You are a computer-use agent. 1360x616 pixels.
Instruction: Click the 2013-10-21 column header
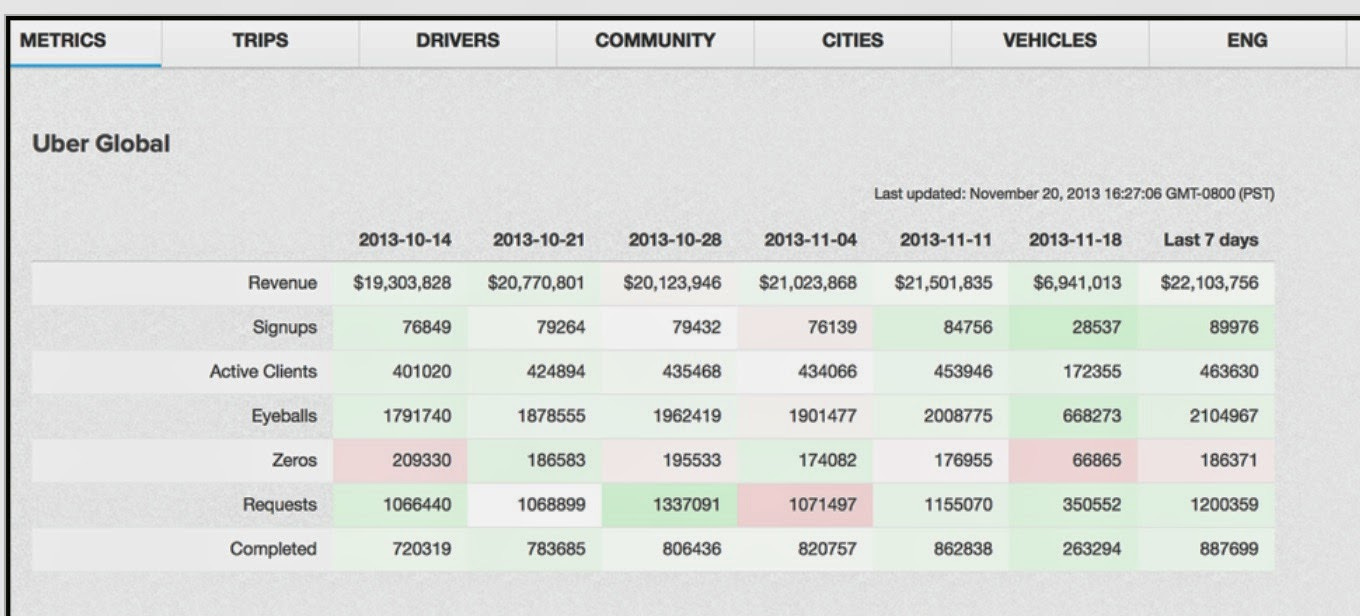pos(539,240)
